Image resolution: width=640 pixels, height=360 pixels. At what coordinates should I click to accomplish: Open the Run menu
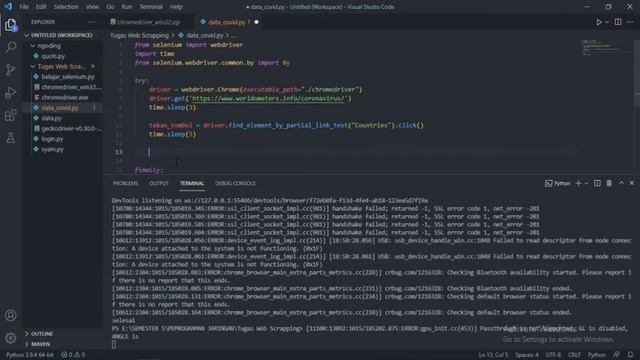(x=127, y=7)
